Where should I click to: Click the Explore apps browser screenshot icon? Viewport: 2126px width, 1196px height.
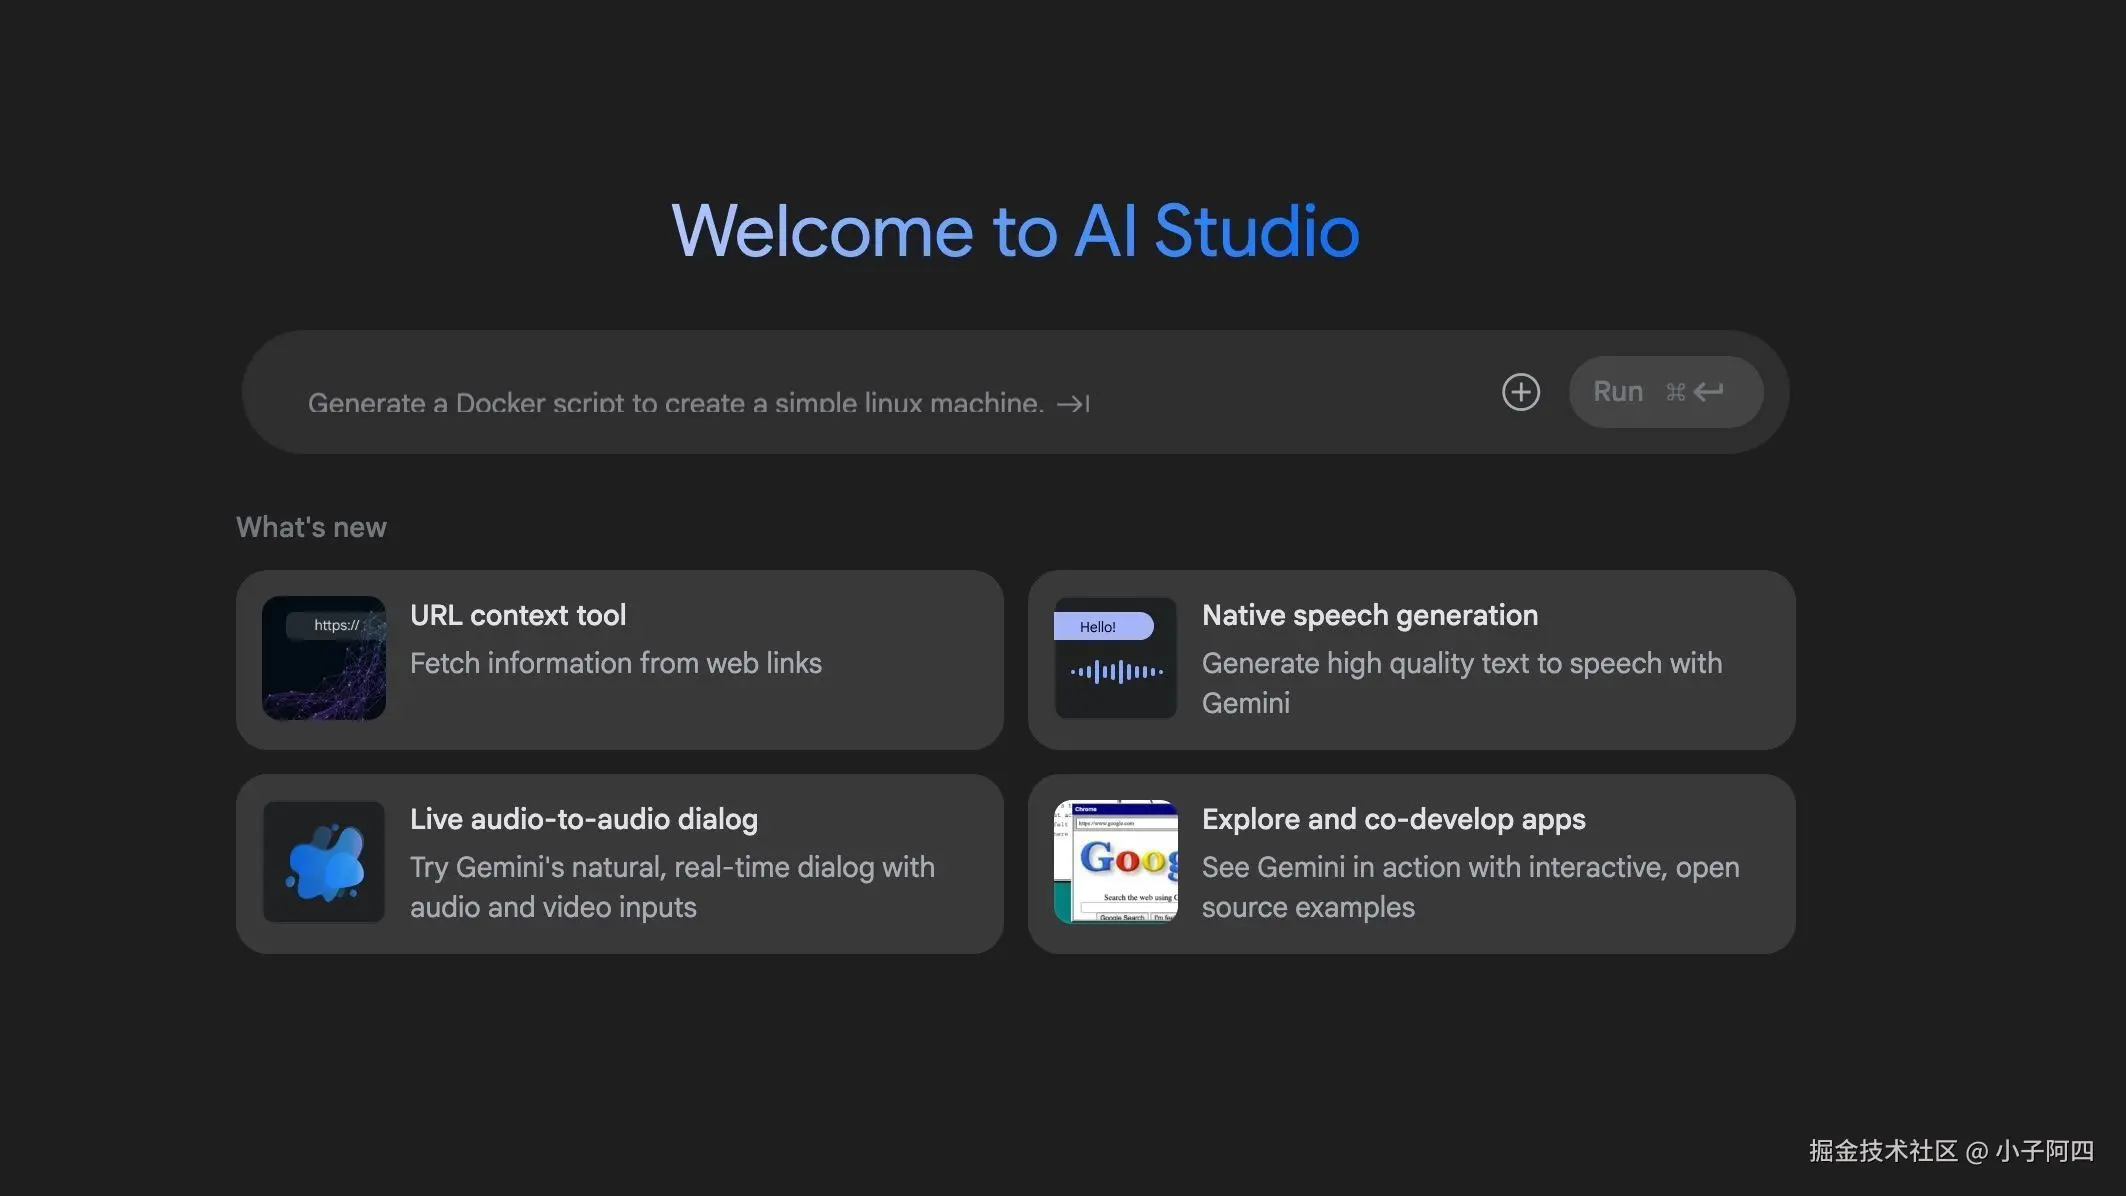[1114, 861]
